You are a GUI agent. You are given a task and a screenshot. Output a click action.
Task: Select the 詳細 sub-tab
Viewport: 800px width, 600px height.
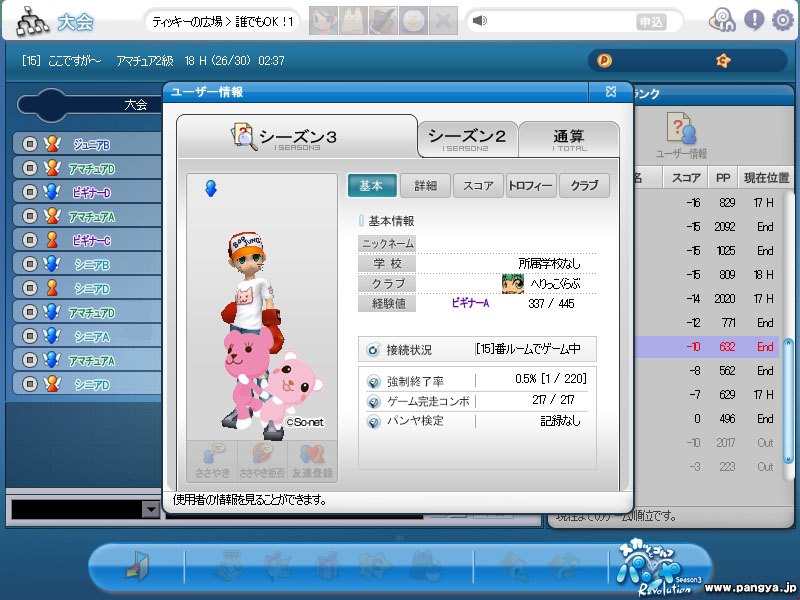pos(426,186)
